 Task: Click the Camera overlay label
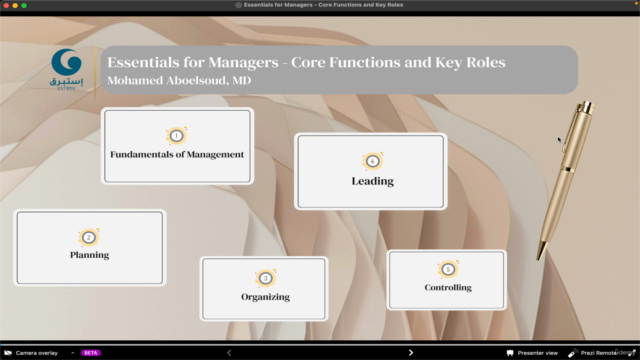click(x=37, y=353)
